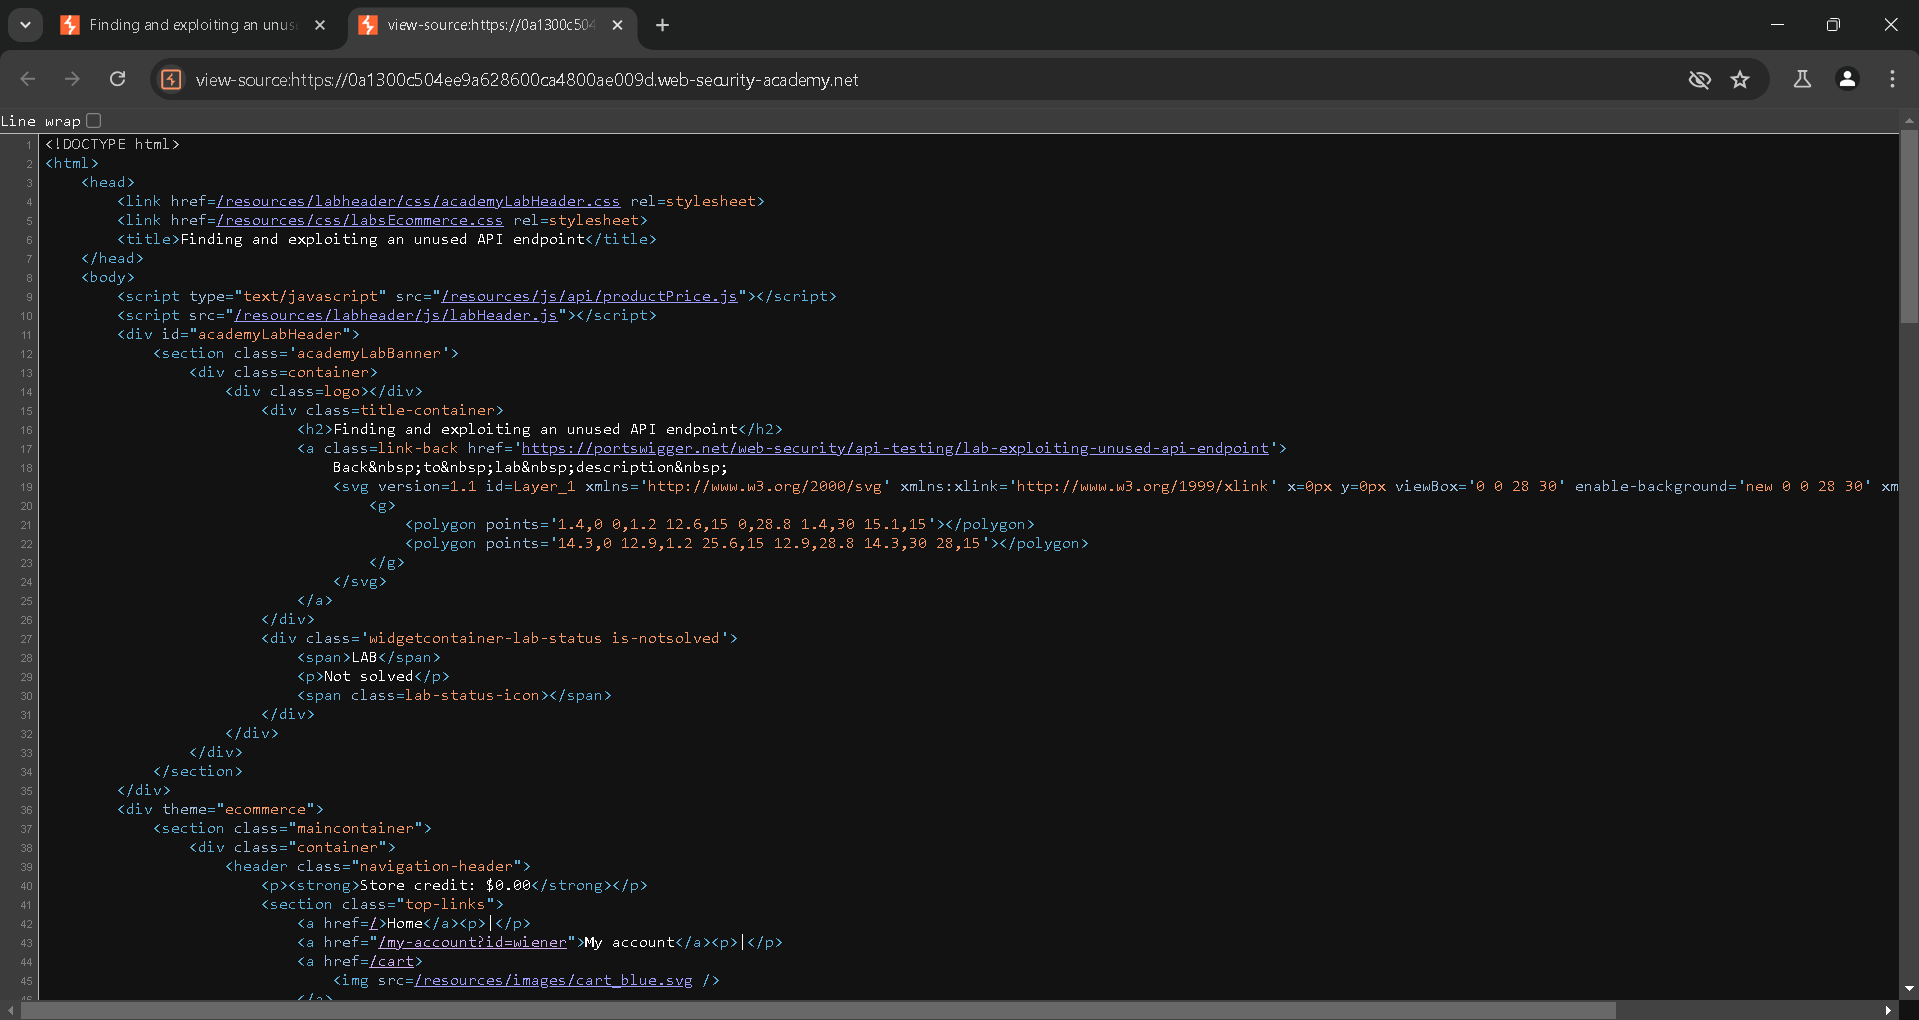Bookmark this page with star icon
The height and width of the screenshot is (1020, 1919).
pyautogui.click(x=1740, y=80)
